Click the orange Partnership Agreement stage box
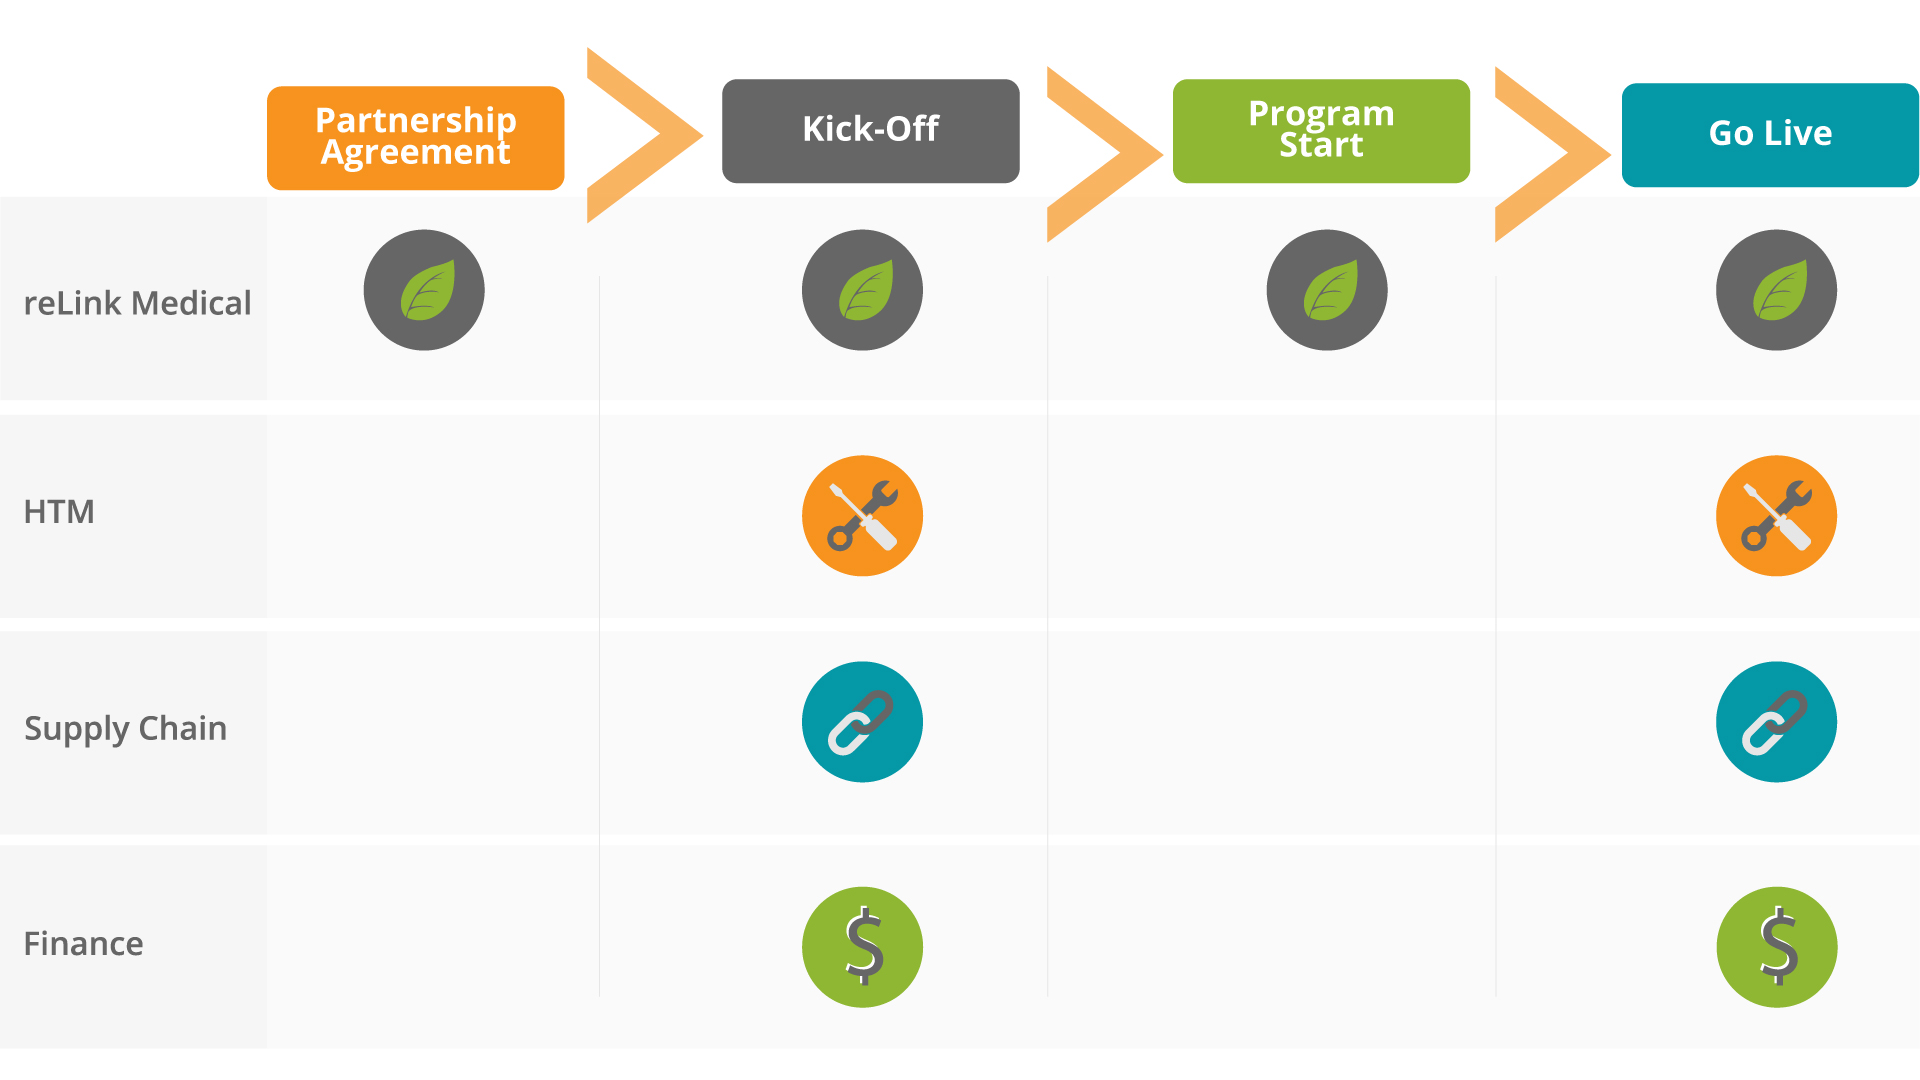Image resolution: width=1920 pixels, height=1080 pixels. [x=416, y=138]
